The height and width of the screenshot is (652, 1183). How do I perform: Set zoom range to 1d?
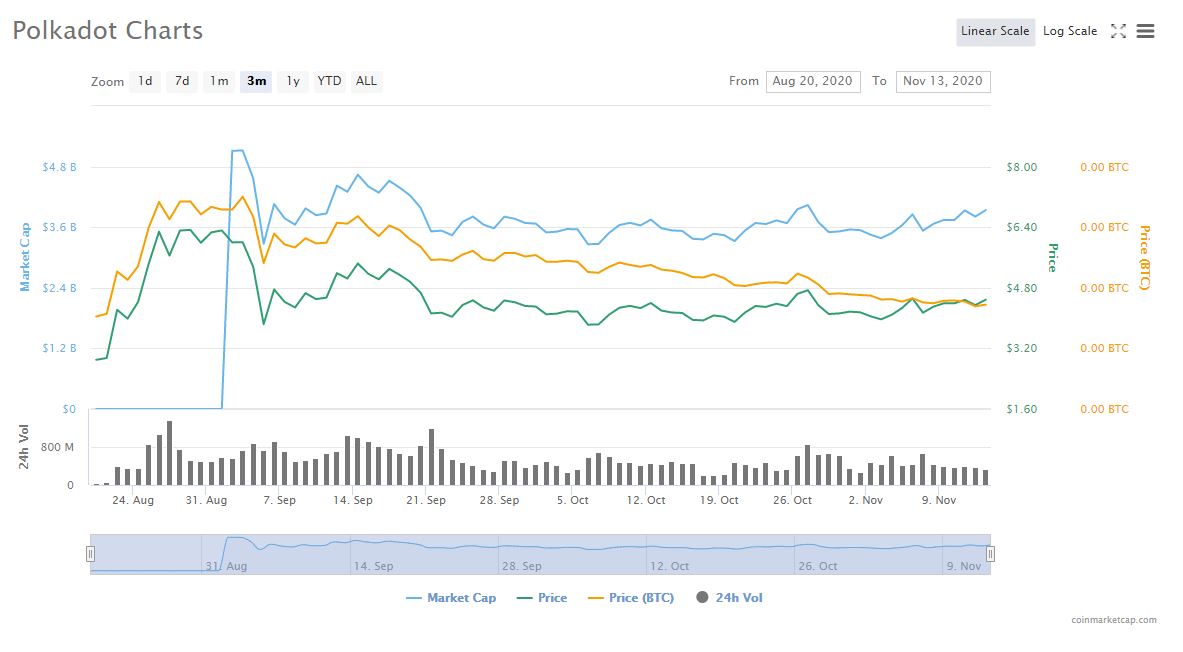pyautogui.click(x=145, y=81)
